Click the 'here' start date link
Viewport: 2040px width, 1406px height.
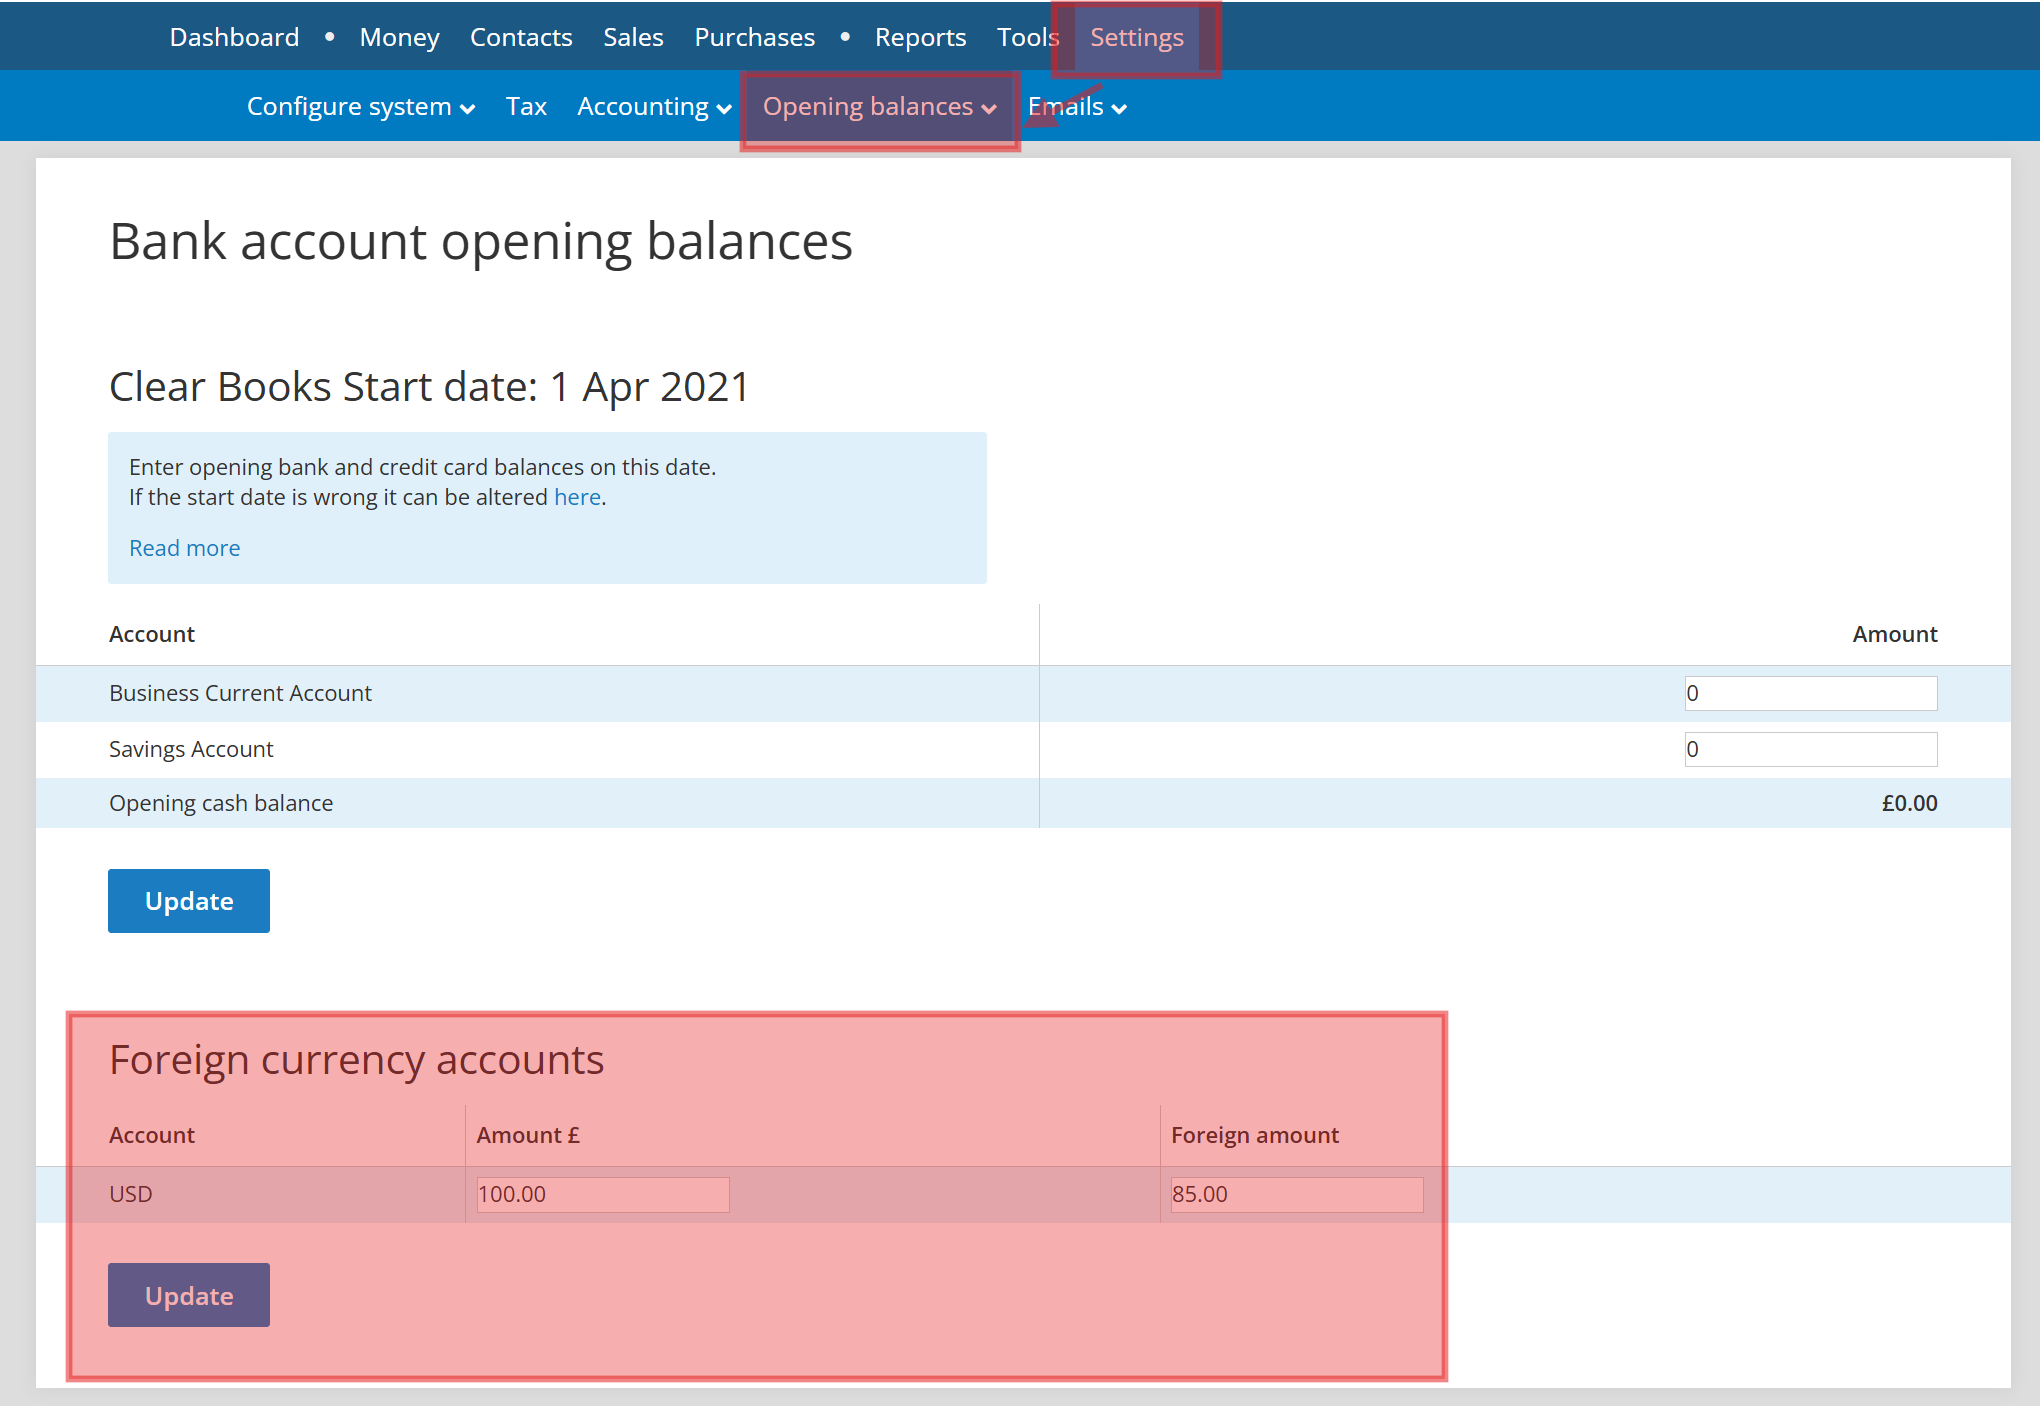(577, 497)
